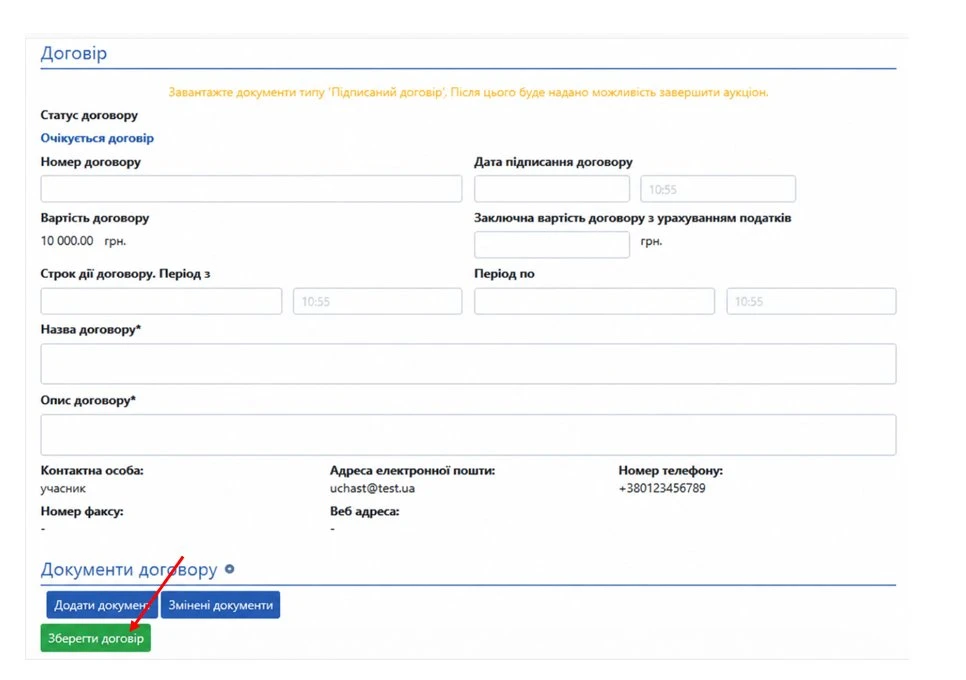Click the uchast@test.ua email address
This screenshot has height=680, width=966.
click(x=372, y=488)
